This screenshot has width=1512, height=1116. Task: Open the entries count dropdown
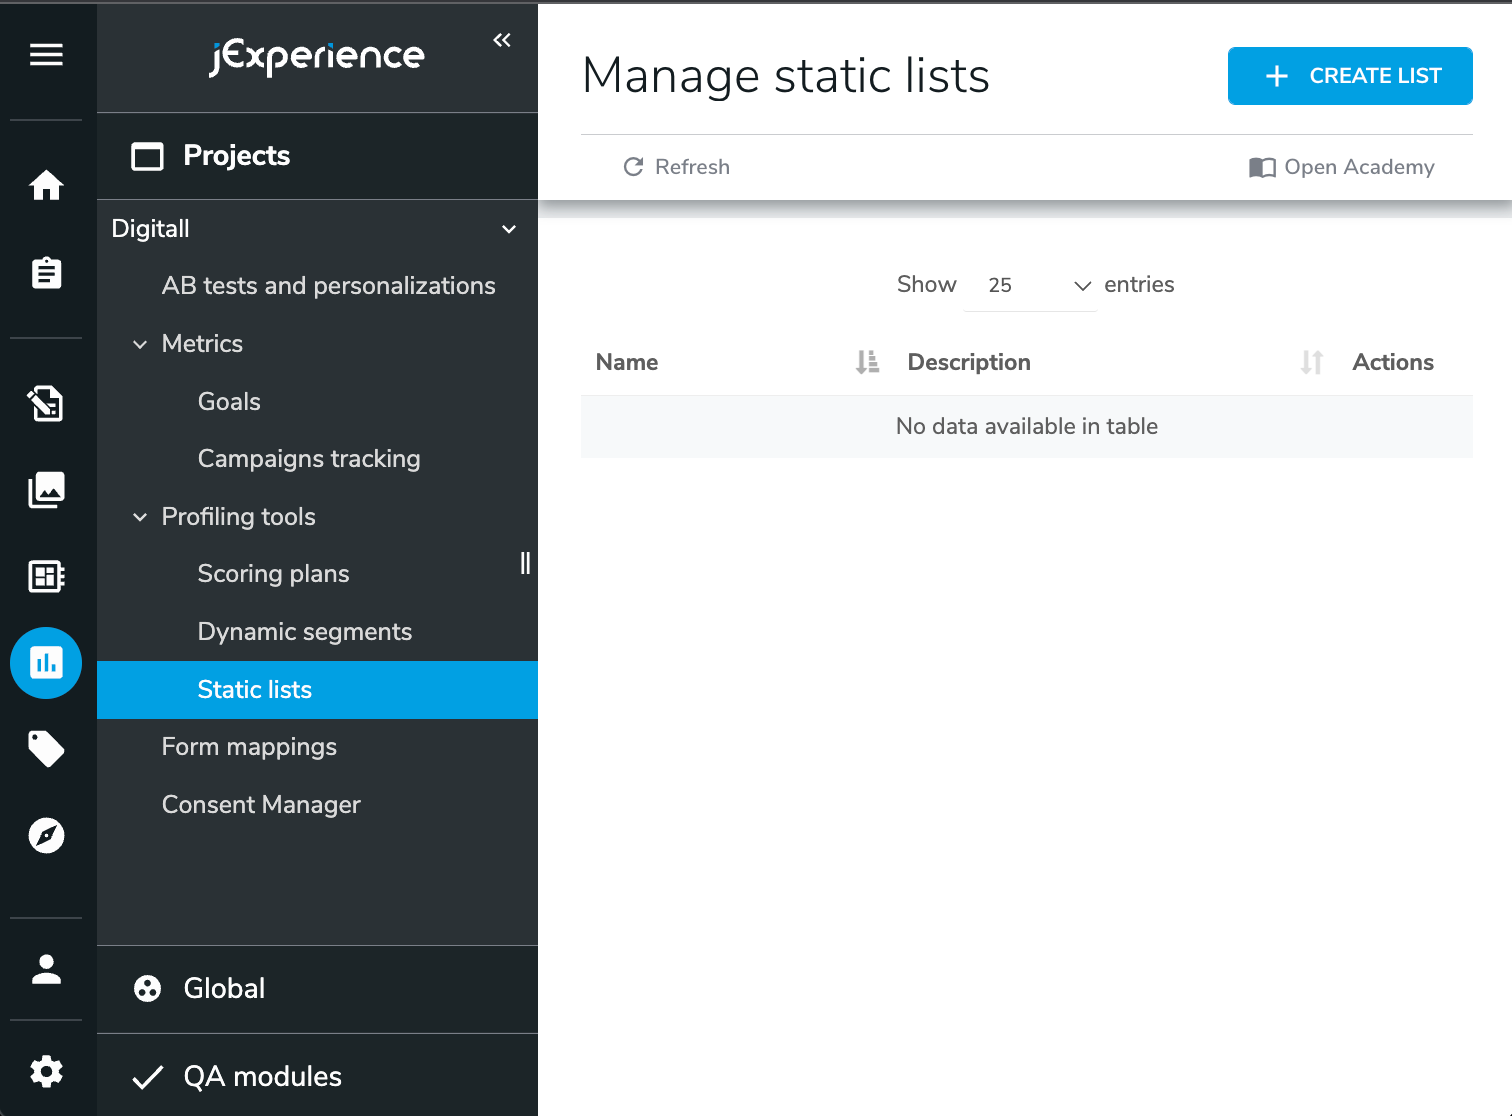click(x=1030, y=285)
